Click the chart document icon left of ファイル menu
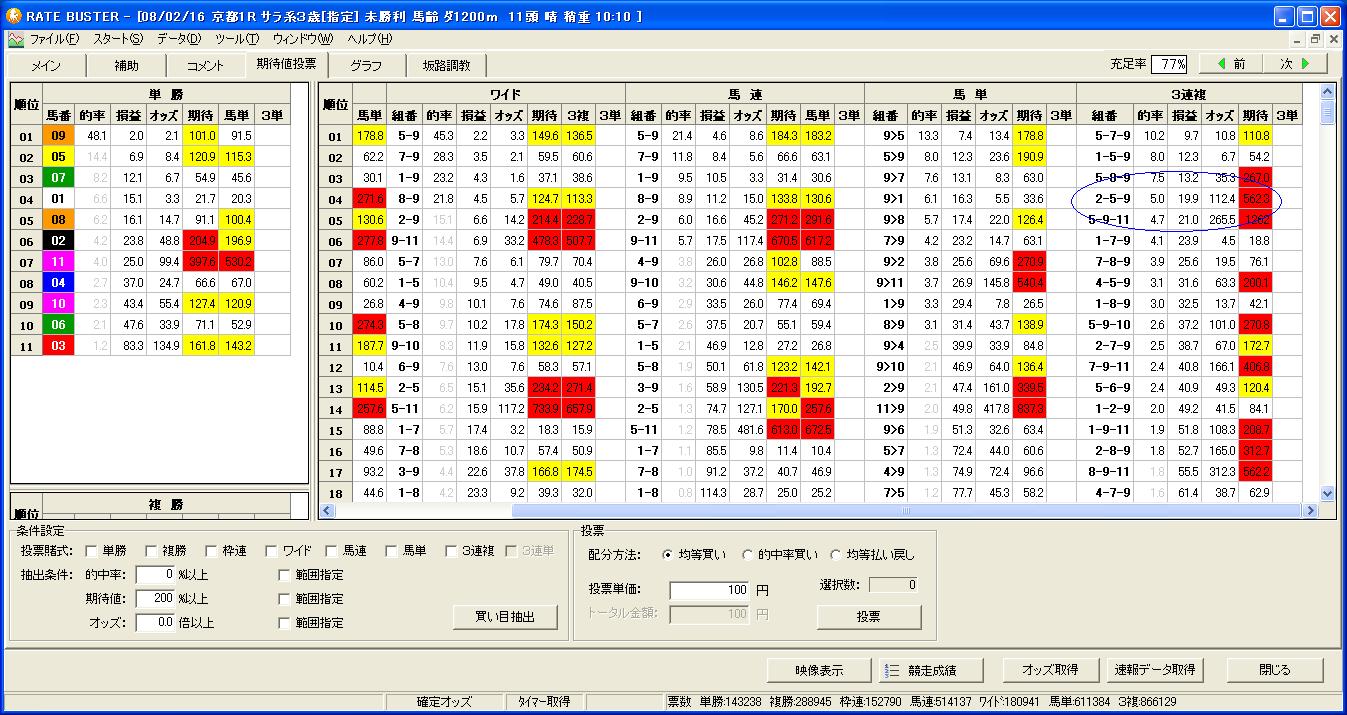 click(x=15, y=39)
